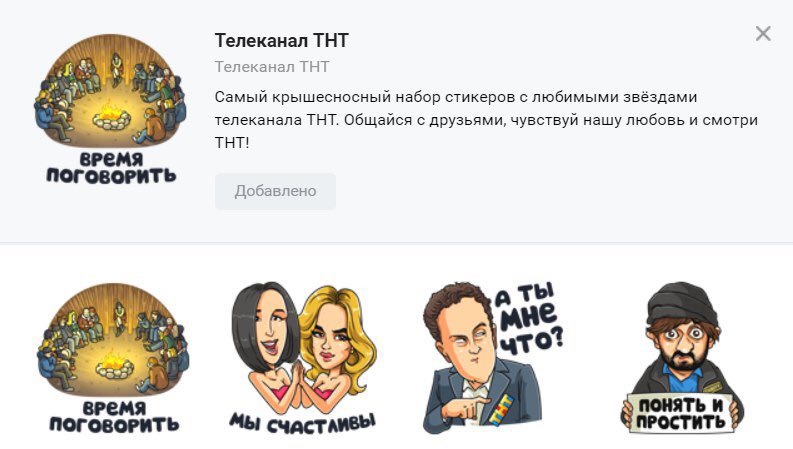Click the А ты мне что? speech text
The width and height of the screenshot is (793, 449).
(529, 319)
